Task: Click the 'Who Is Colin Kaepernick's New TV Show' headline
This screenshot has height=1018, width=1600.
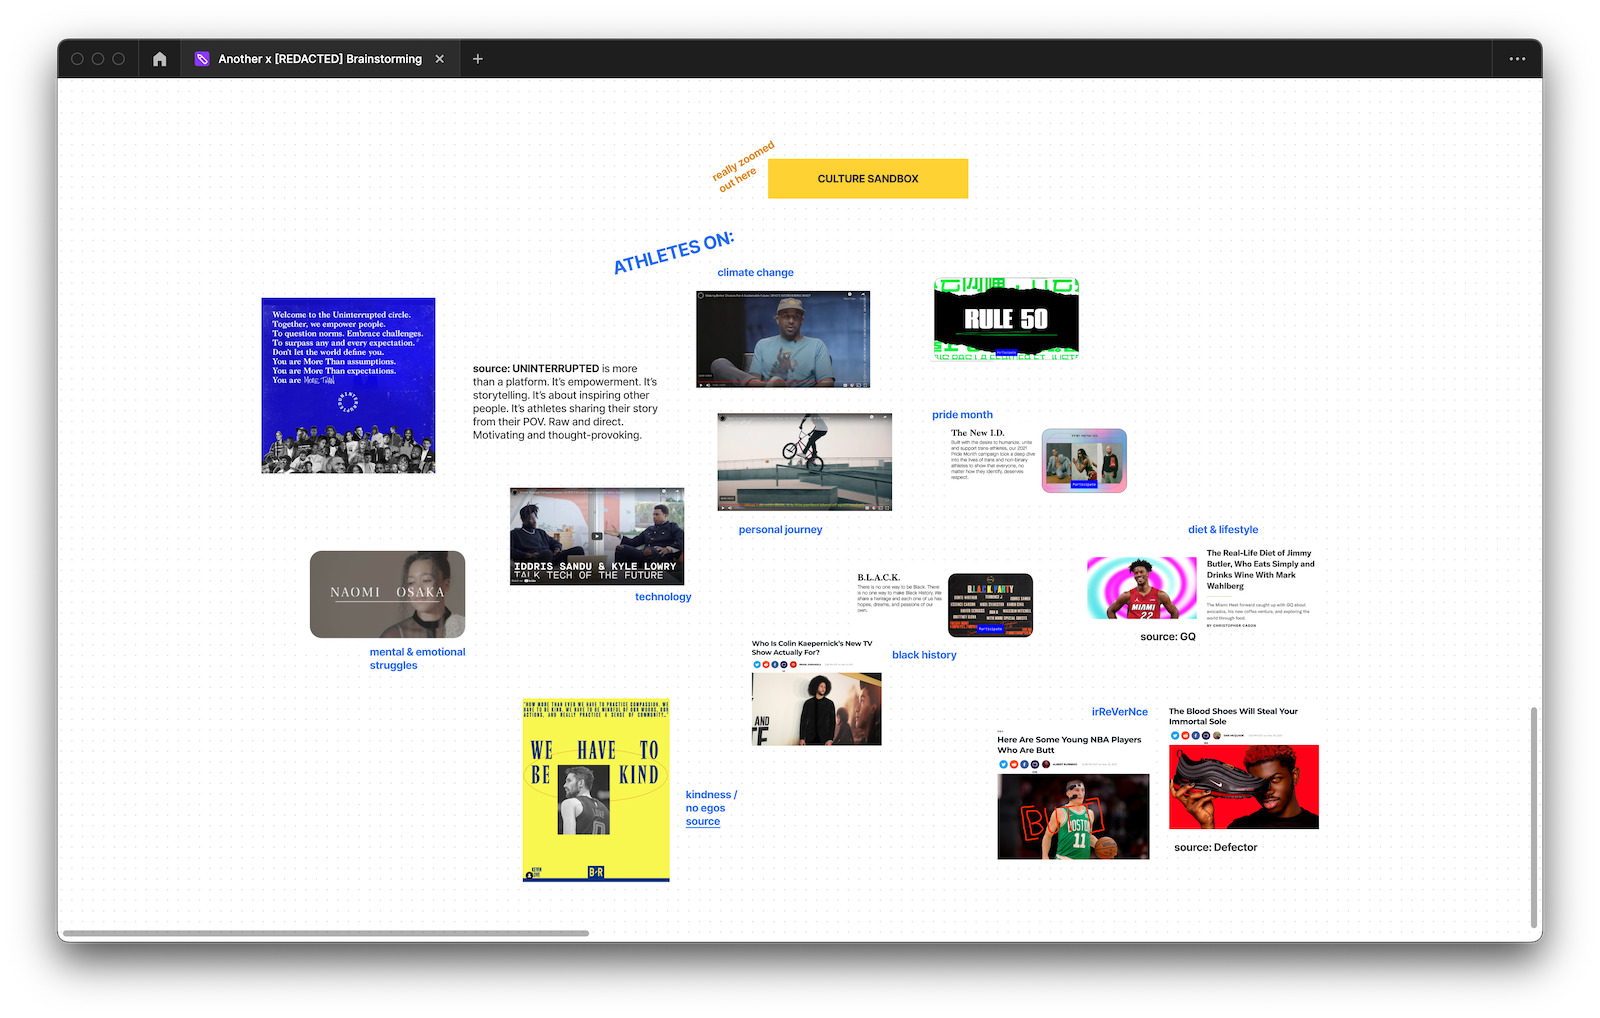Action: click(x=812, y=648)
